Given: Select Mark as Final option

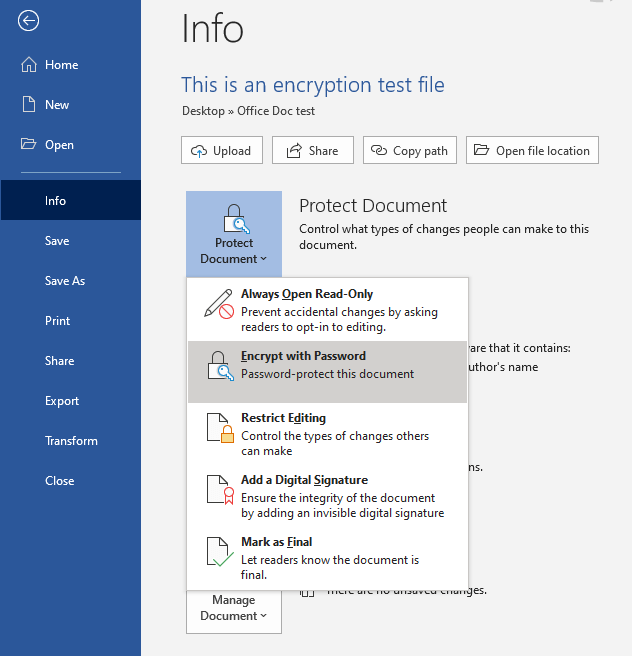Looking at the screenshot, I should (328, 558).
